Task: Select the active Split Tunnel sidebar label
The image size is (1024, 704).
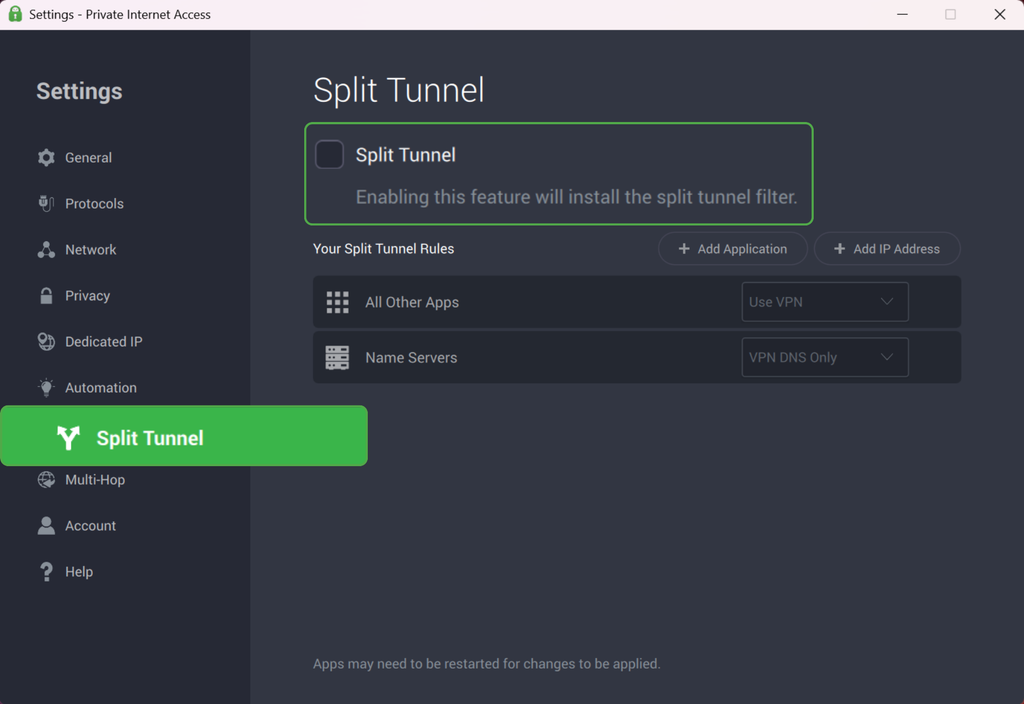Action: pos(150,438)
